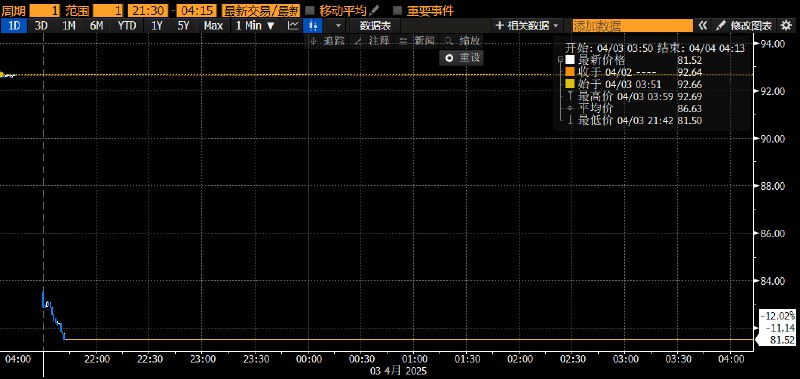This screenshot has height=379, width=800.
Task: Click the 开始: 04/03 03:50 legend header
Action: [x=655, y=48]
